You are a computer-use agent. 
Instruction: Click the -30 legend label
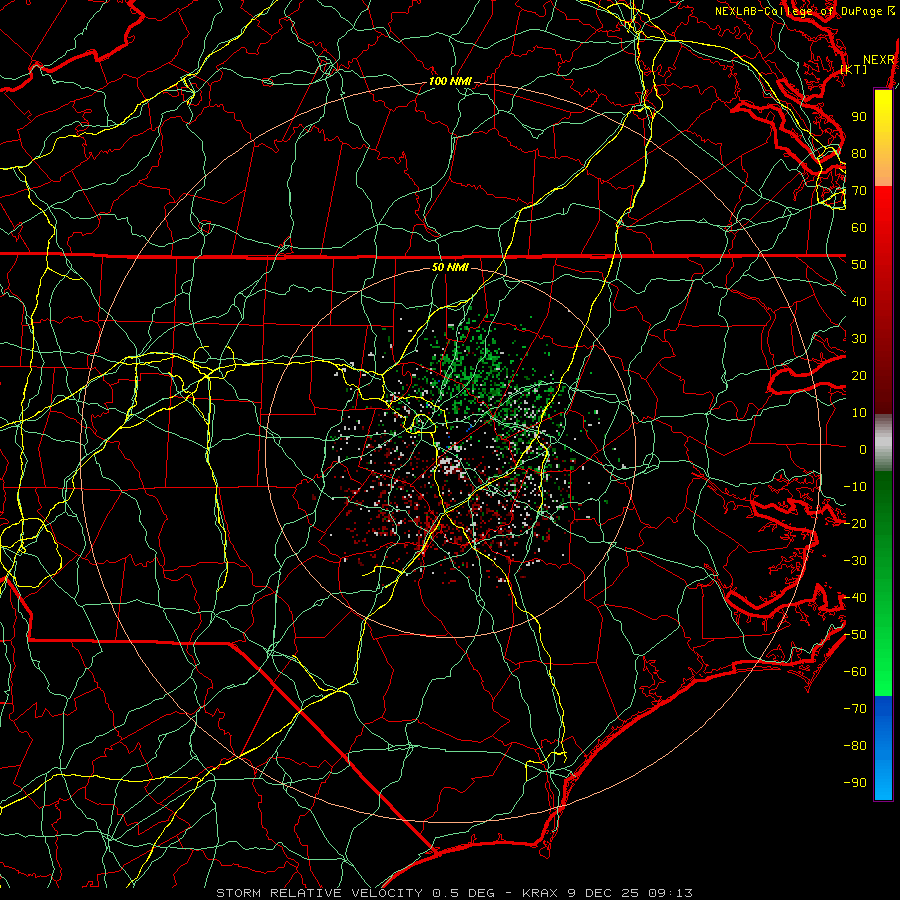coord(855,561)
